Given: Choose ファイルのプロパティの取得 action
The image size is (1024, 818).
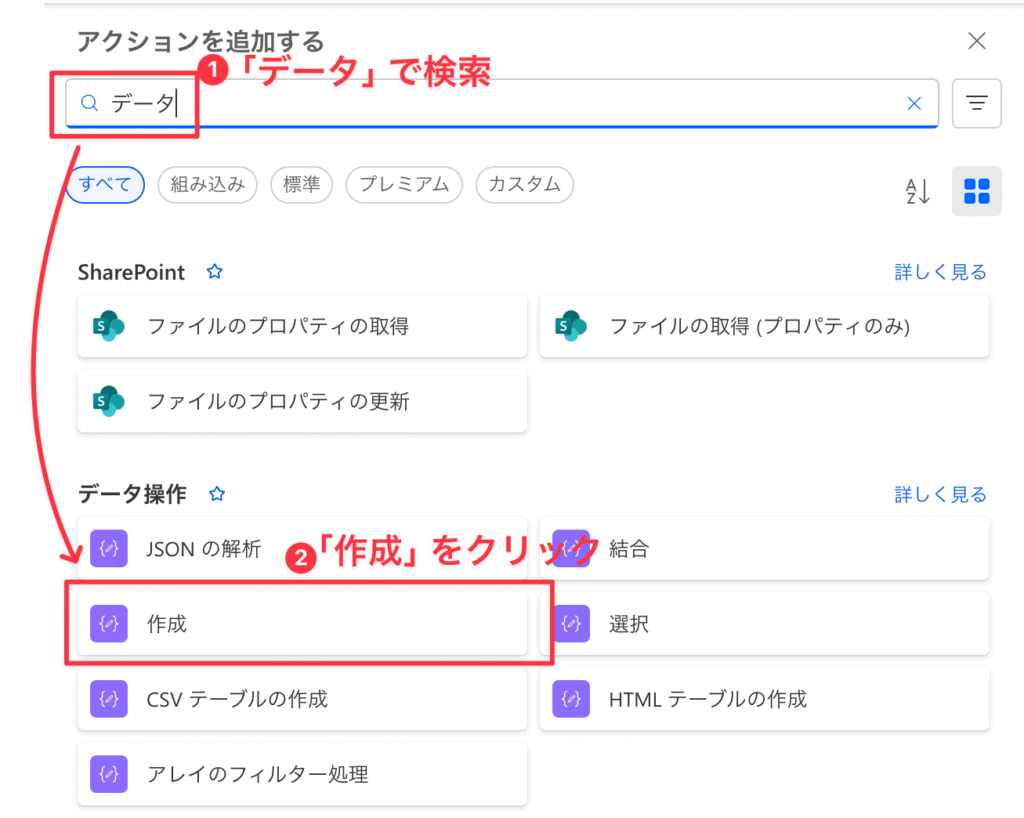Looking at the screenshot, I should pyautogui.click(x=302, y=326).
